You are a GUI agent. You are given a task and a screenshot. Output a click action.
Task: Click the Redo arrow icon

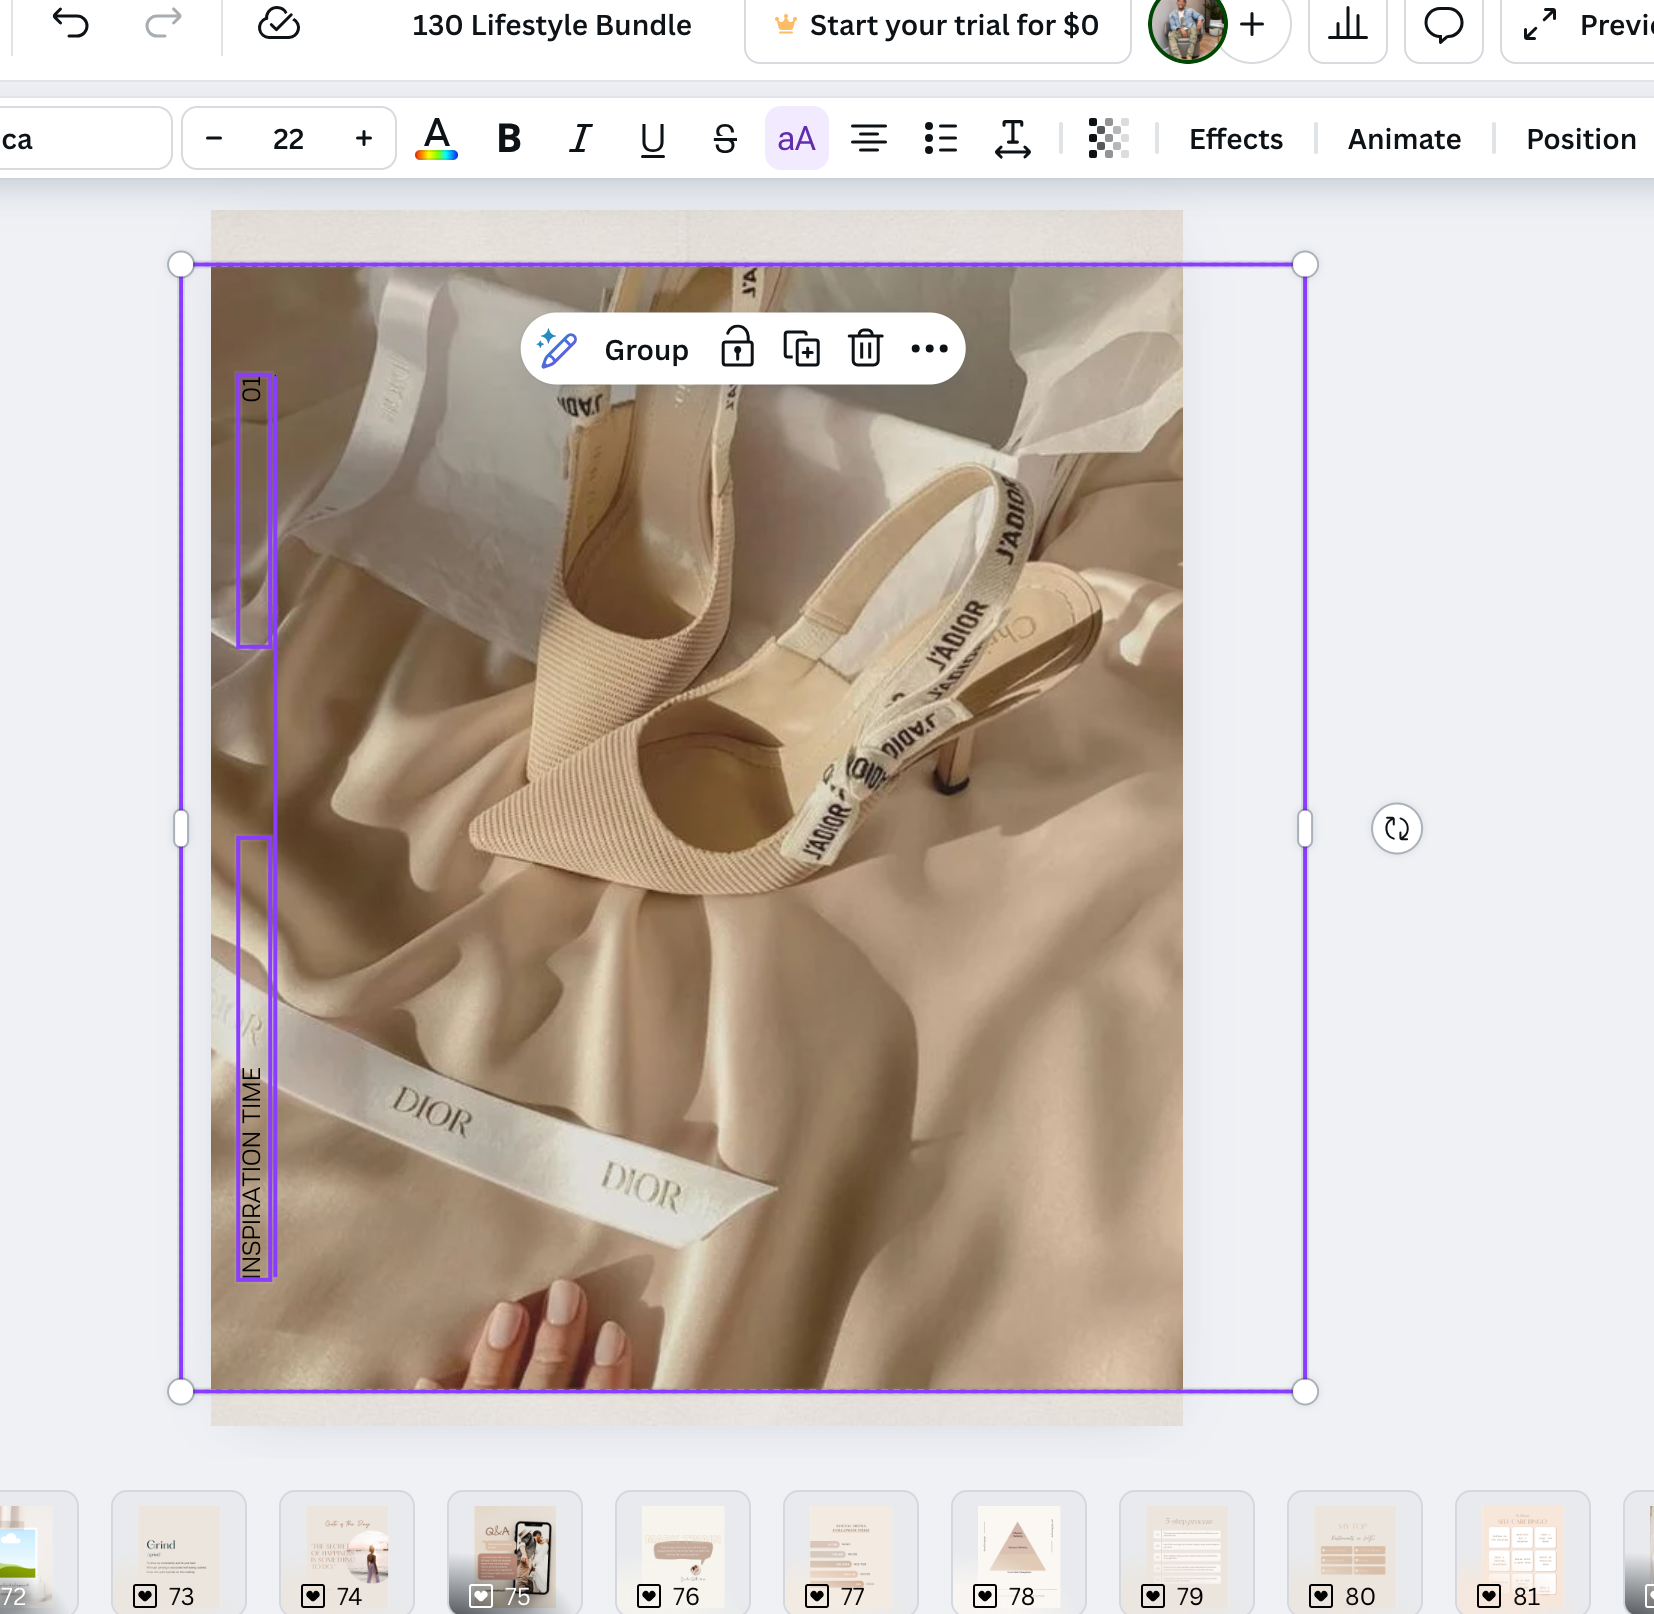(163, 24)
